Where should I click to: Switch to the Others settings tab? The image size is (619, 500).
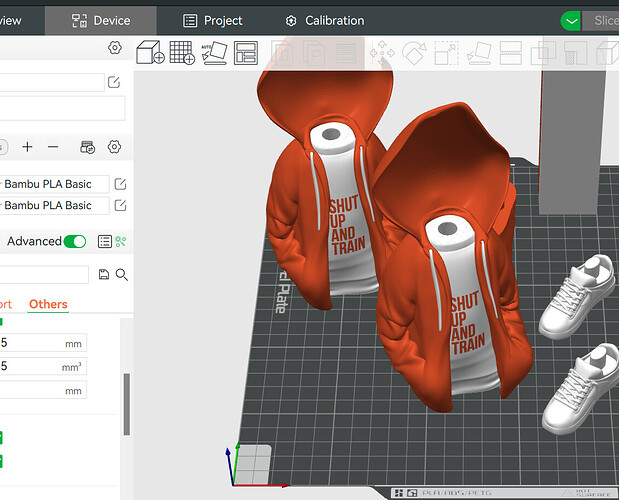[48, 304]
